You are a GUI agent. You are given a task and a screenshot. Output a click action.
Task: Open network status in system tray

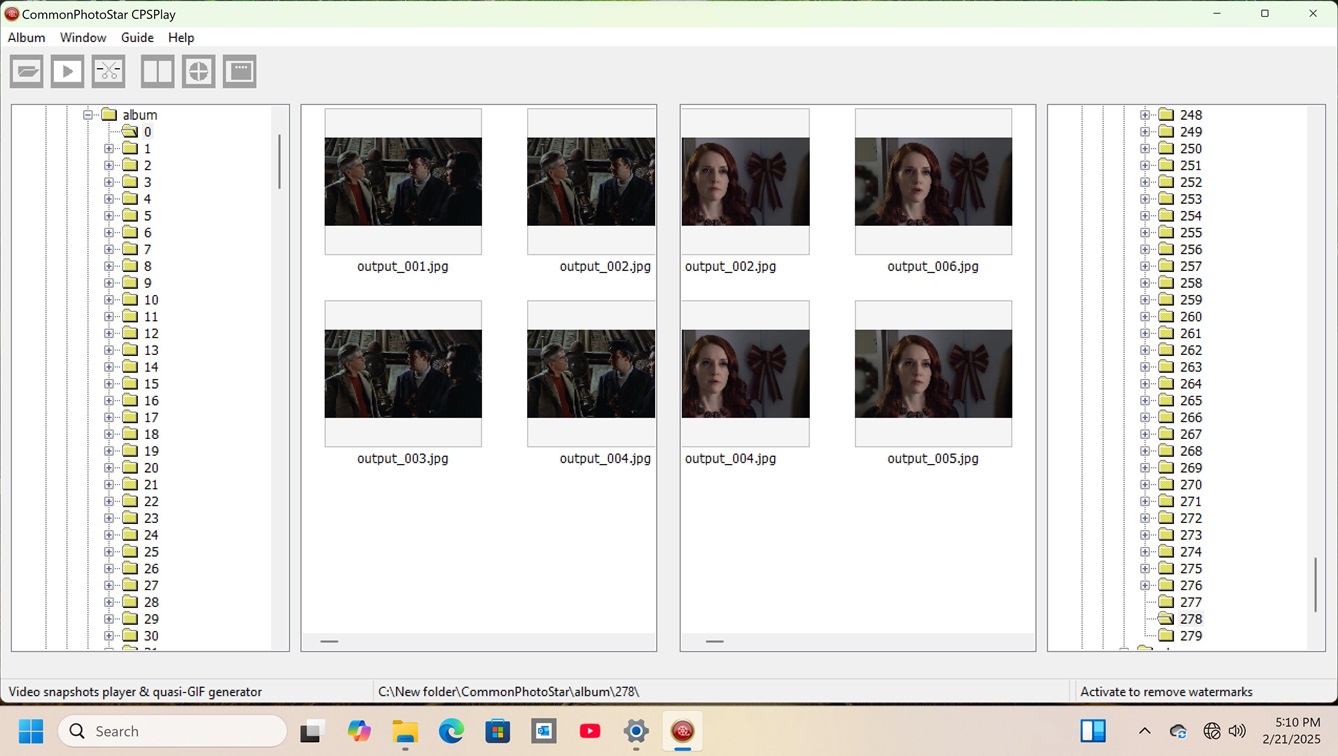coord(1212,731)
